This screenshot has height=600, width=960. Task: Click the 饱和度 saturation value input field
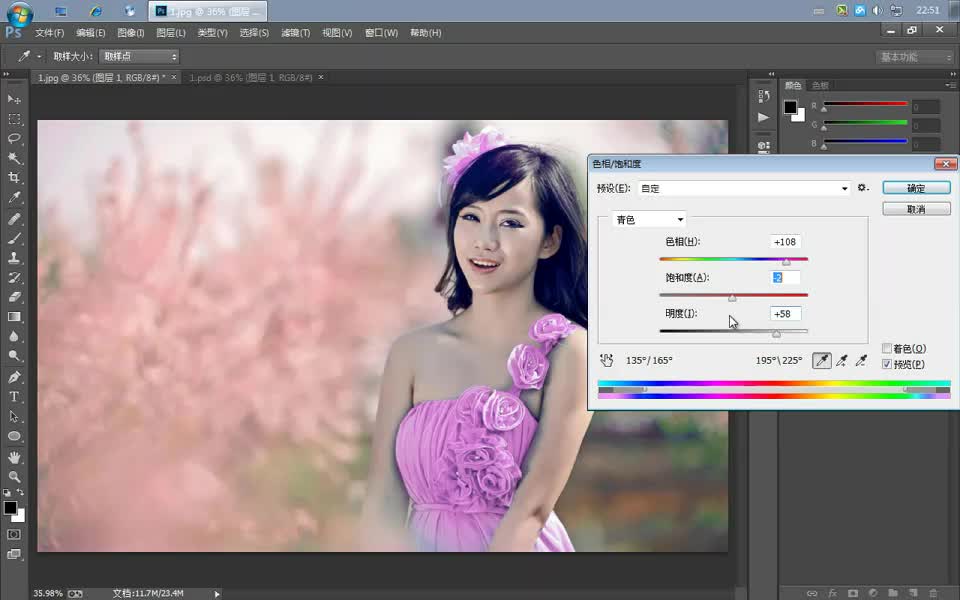[x=786, y=277]
